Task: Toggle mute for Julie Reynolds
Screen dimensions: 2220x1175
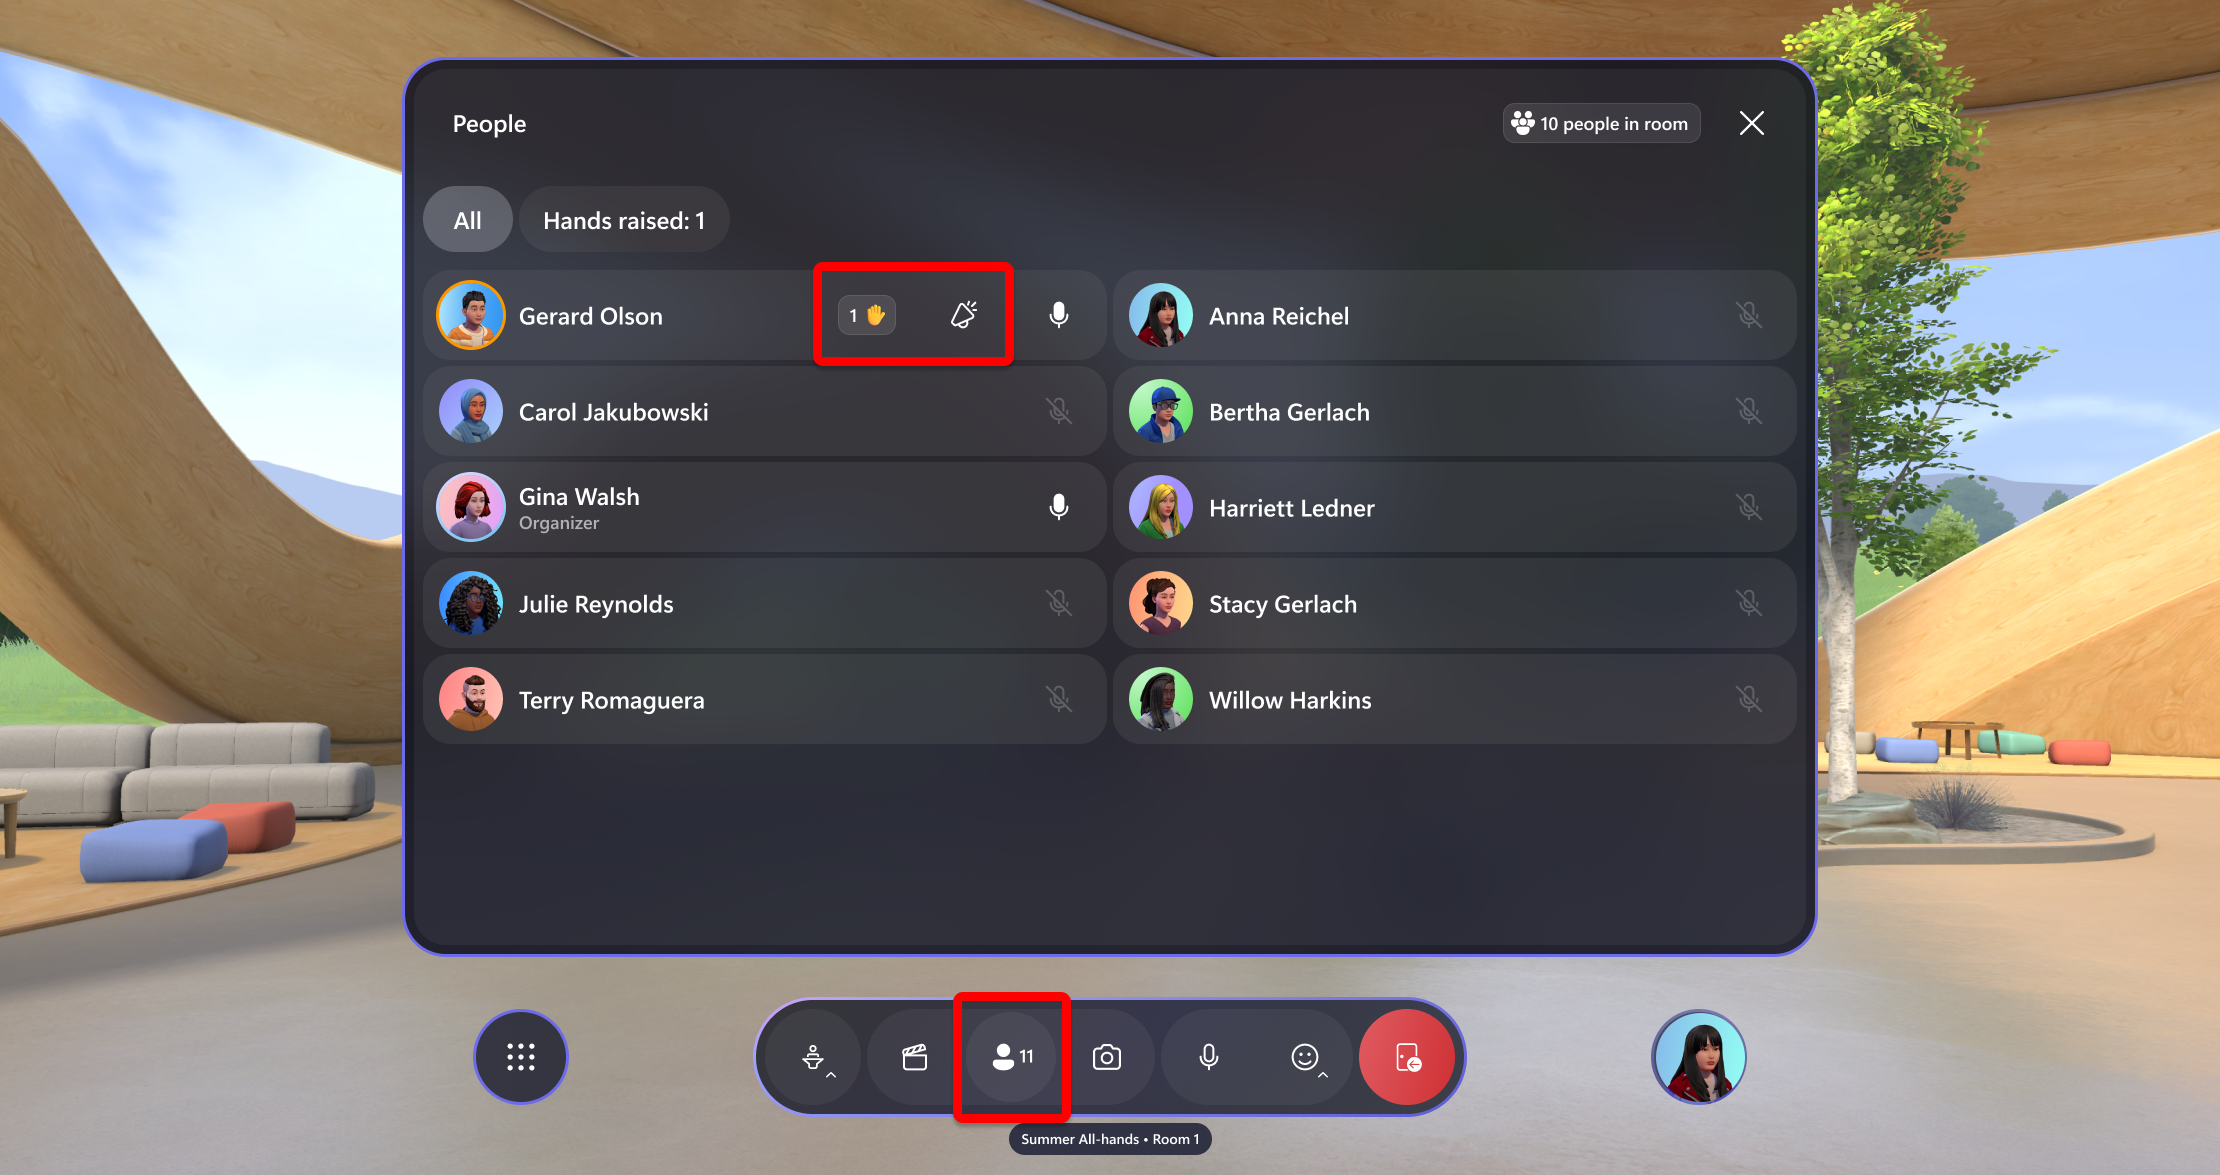Action: coord(1060,602)
